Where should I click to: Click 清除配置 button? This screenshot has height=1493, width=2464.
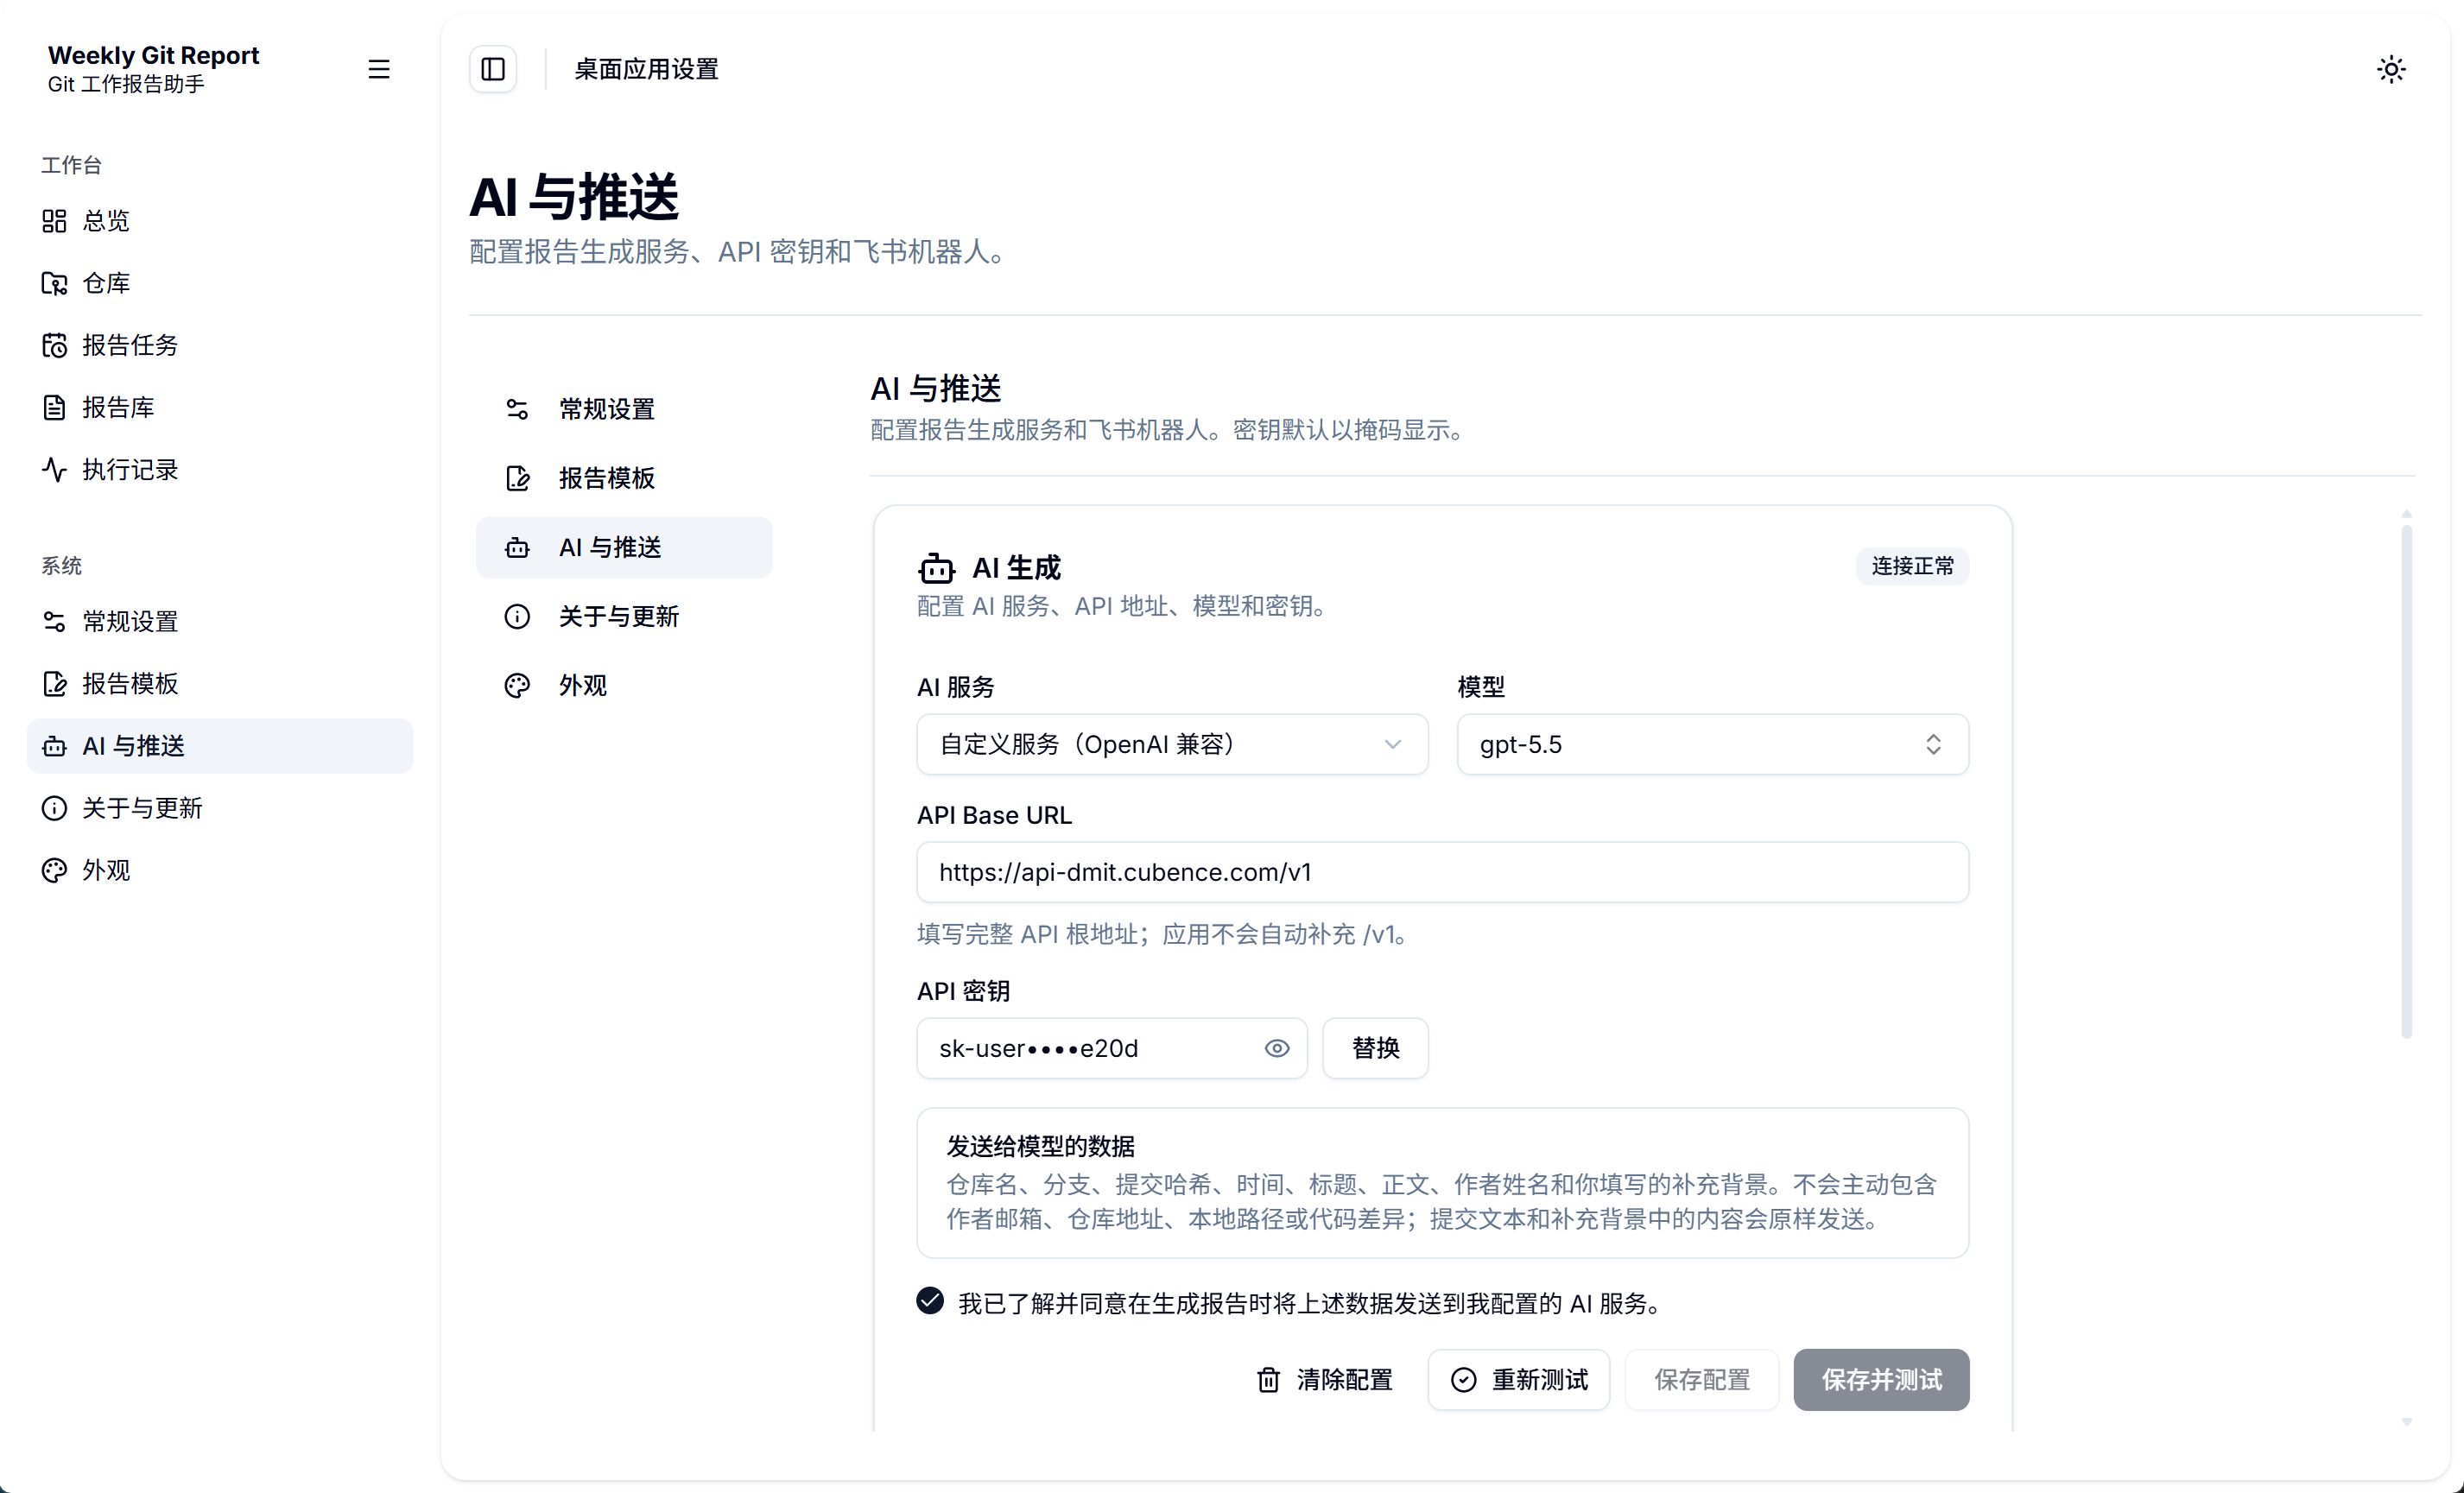(x=1324, y=1380)
